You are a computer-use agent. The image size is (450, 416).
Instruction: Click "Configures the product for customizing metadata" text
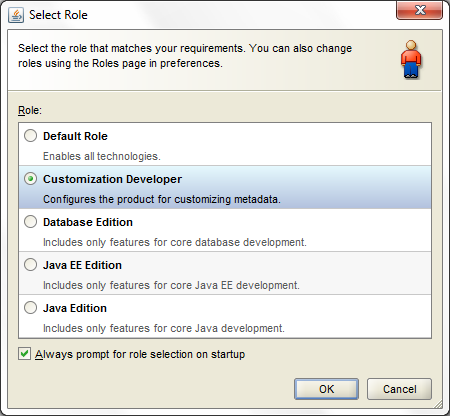[x=162, y=199]
